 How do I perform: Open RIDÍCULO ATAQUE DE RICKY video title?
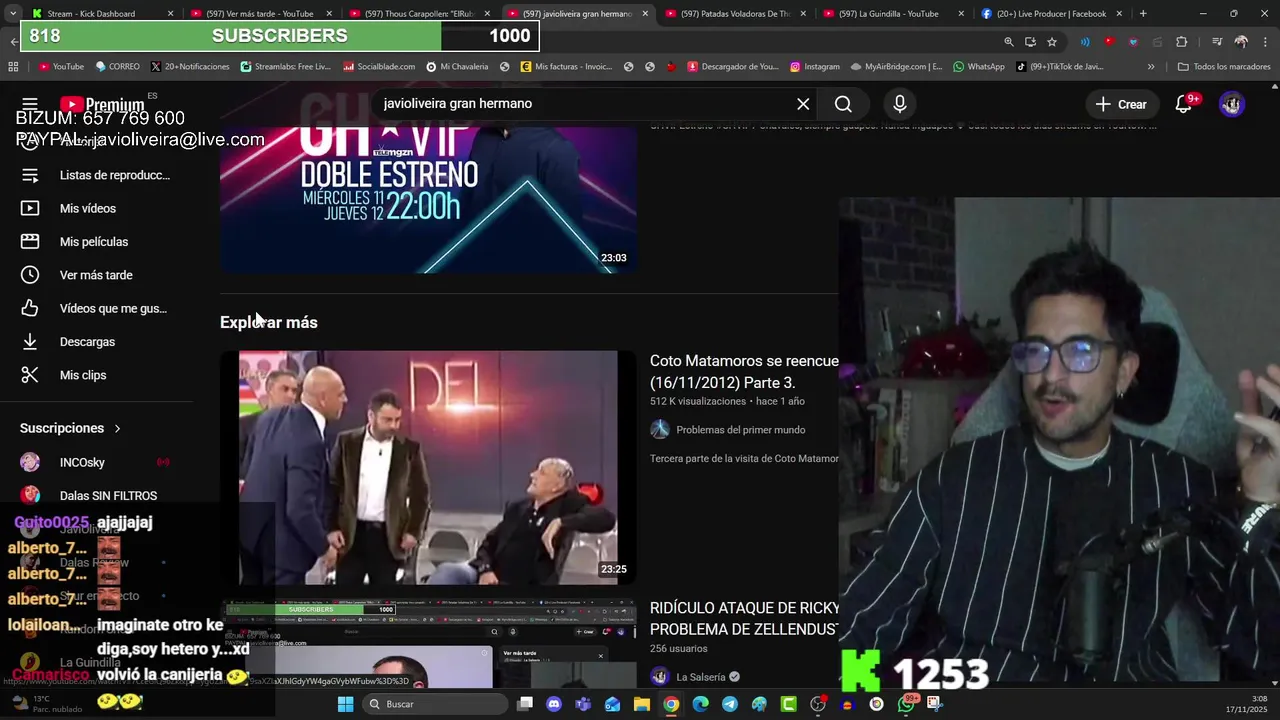tap(744, 618)
